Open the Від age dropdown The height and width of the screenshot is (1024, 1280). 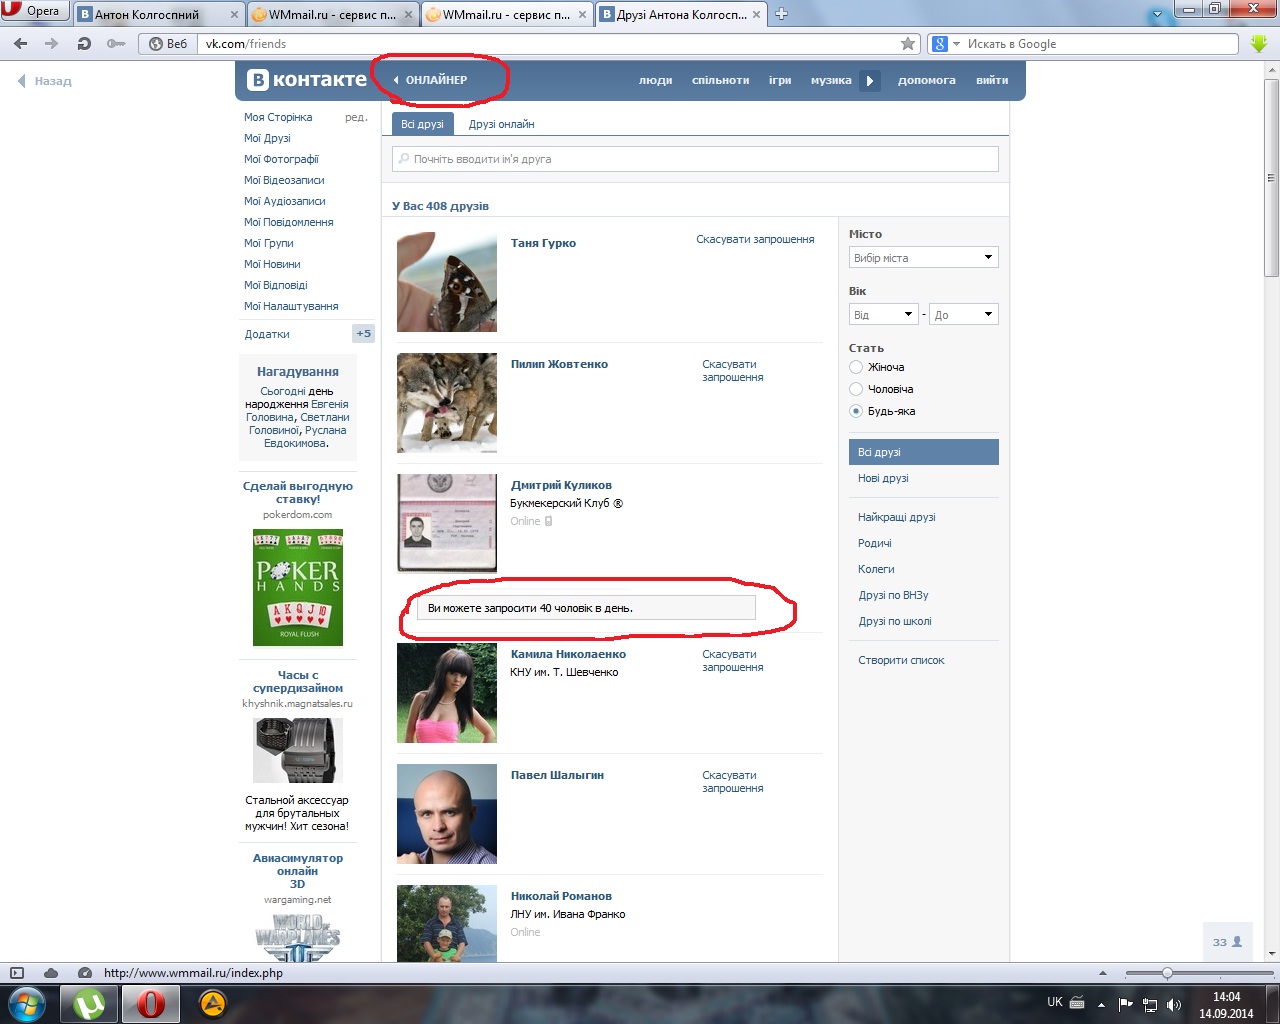pyautogui.click(x=883, y=314)
